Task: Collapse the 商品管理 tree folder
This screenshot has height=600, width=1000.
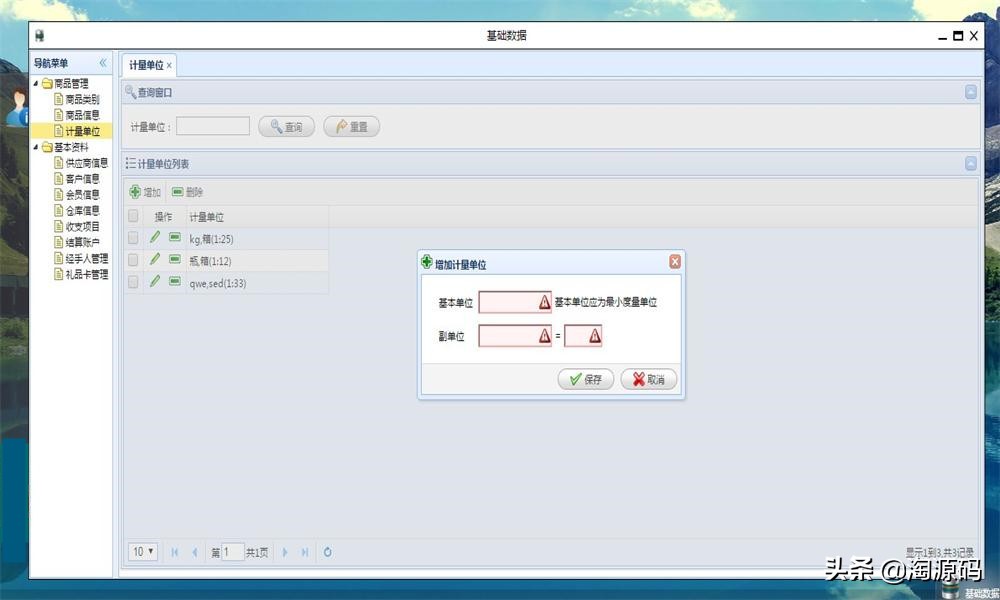Action: [x=37, y=84]
